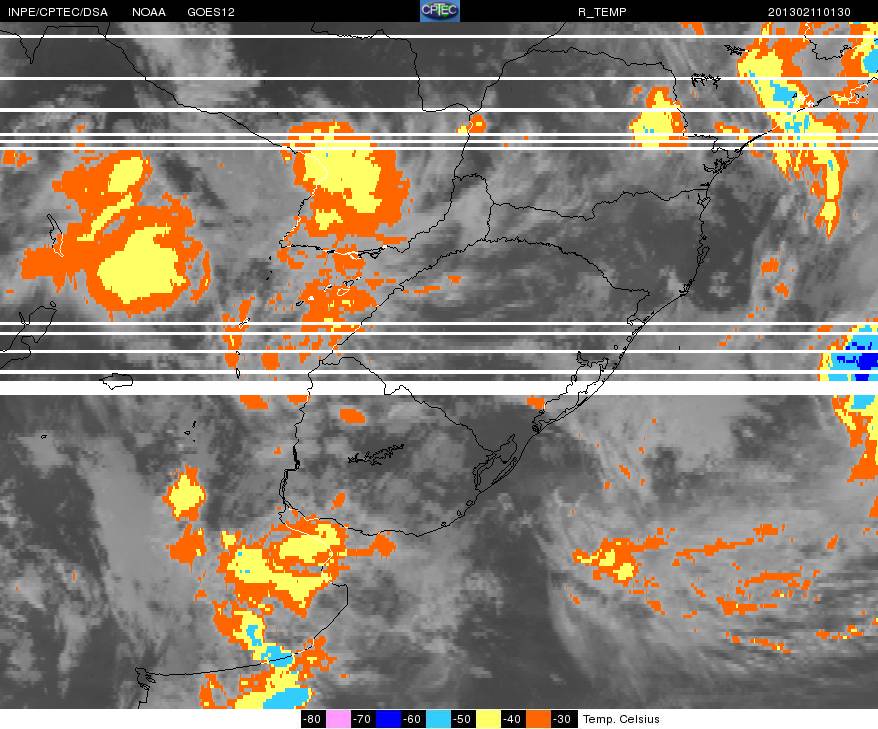Viewport: 878px width, 729px height.
Task: Click the GOES12 satellite label
Action: coord(211,12)
